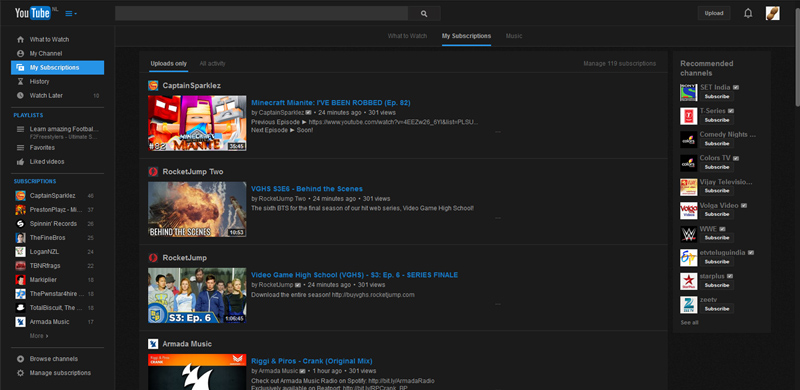Subscribe to starplus
Viewport: 800px width, 390px height.
pos(717,285)
